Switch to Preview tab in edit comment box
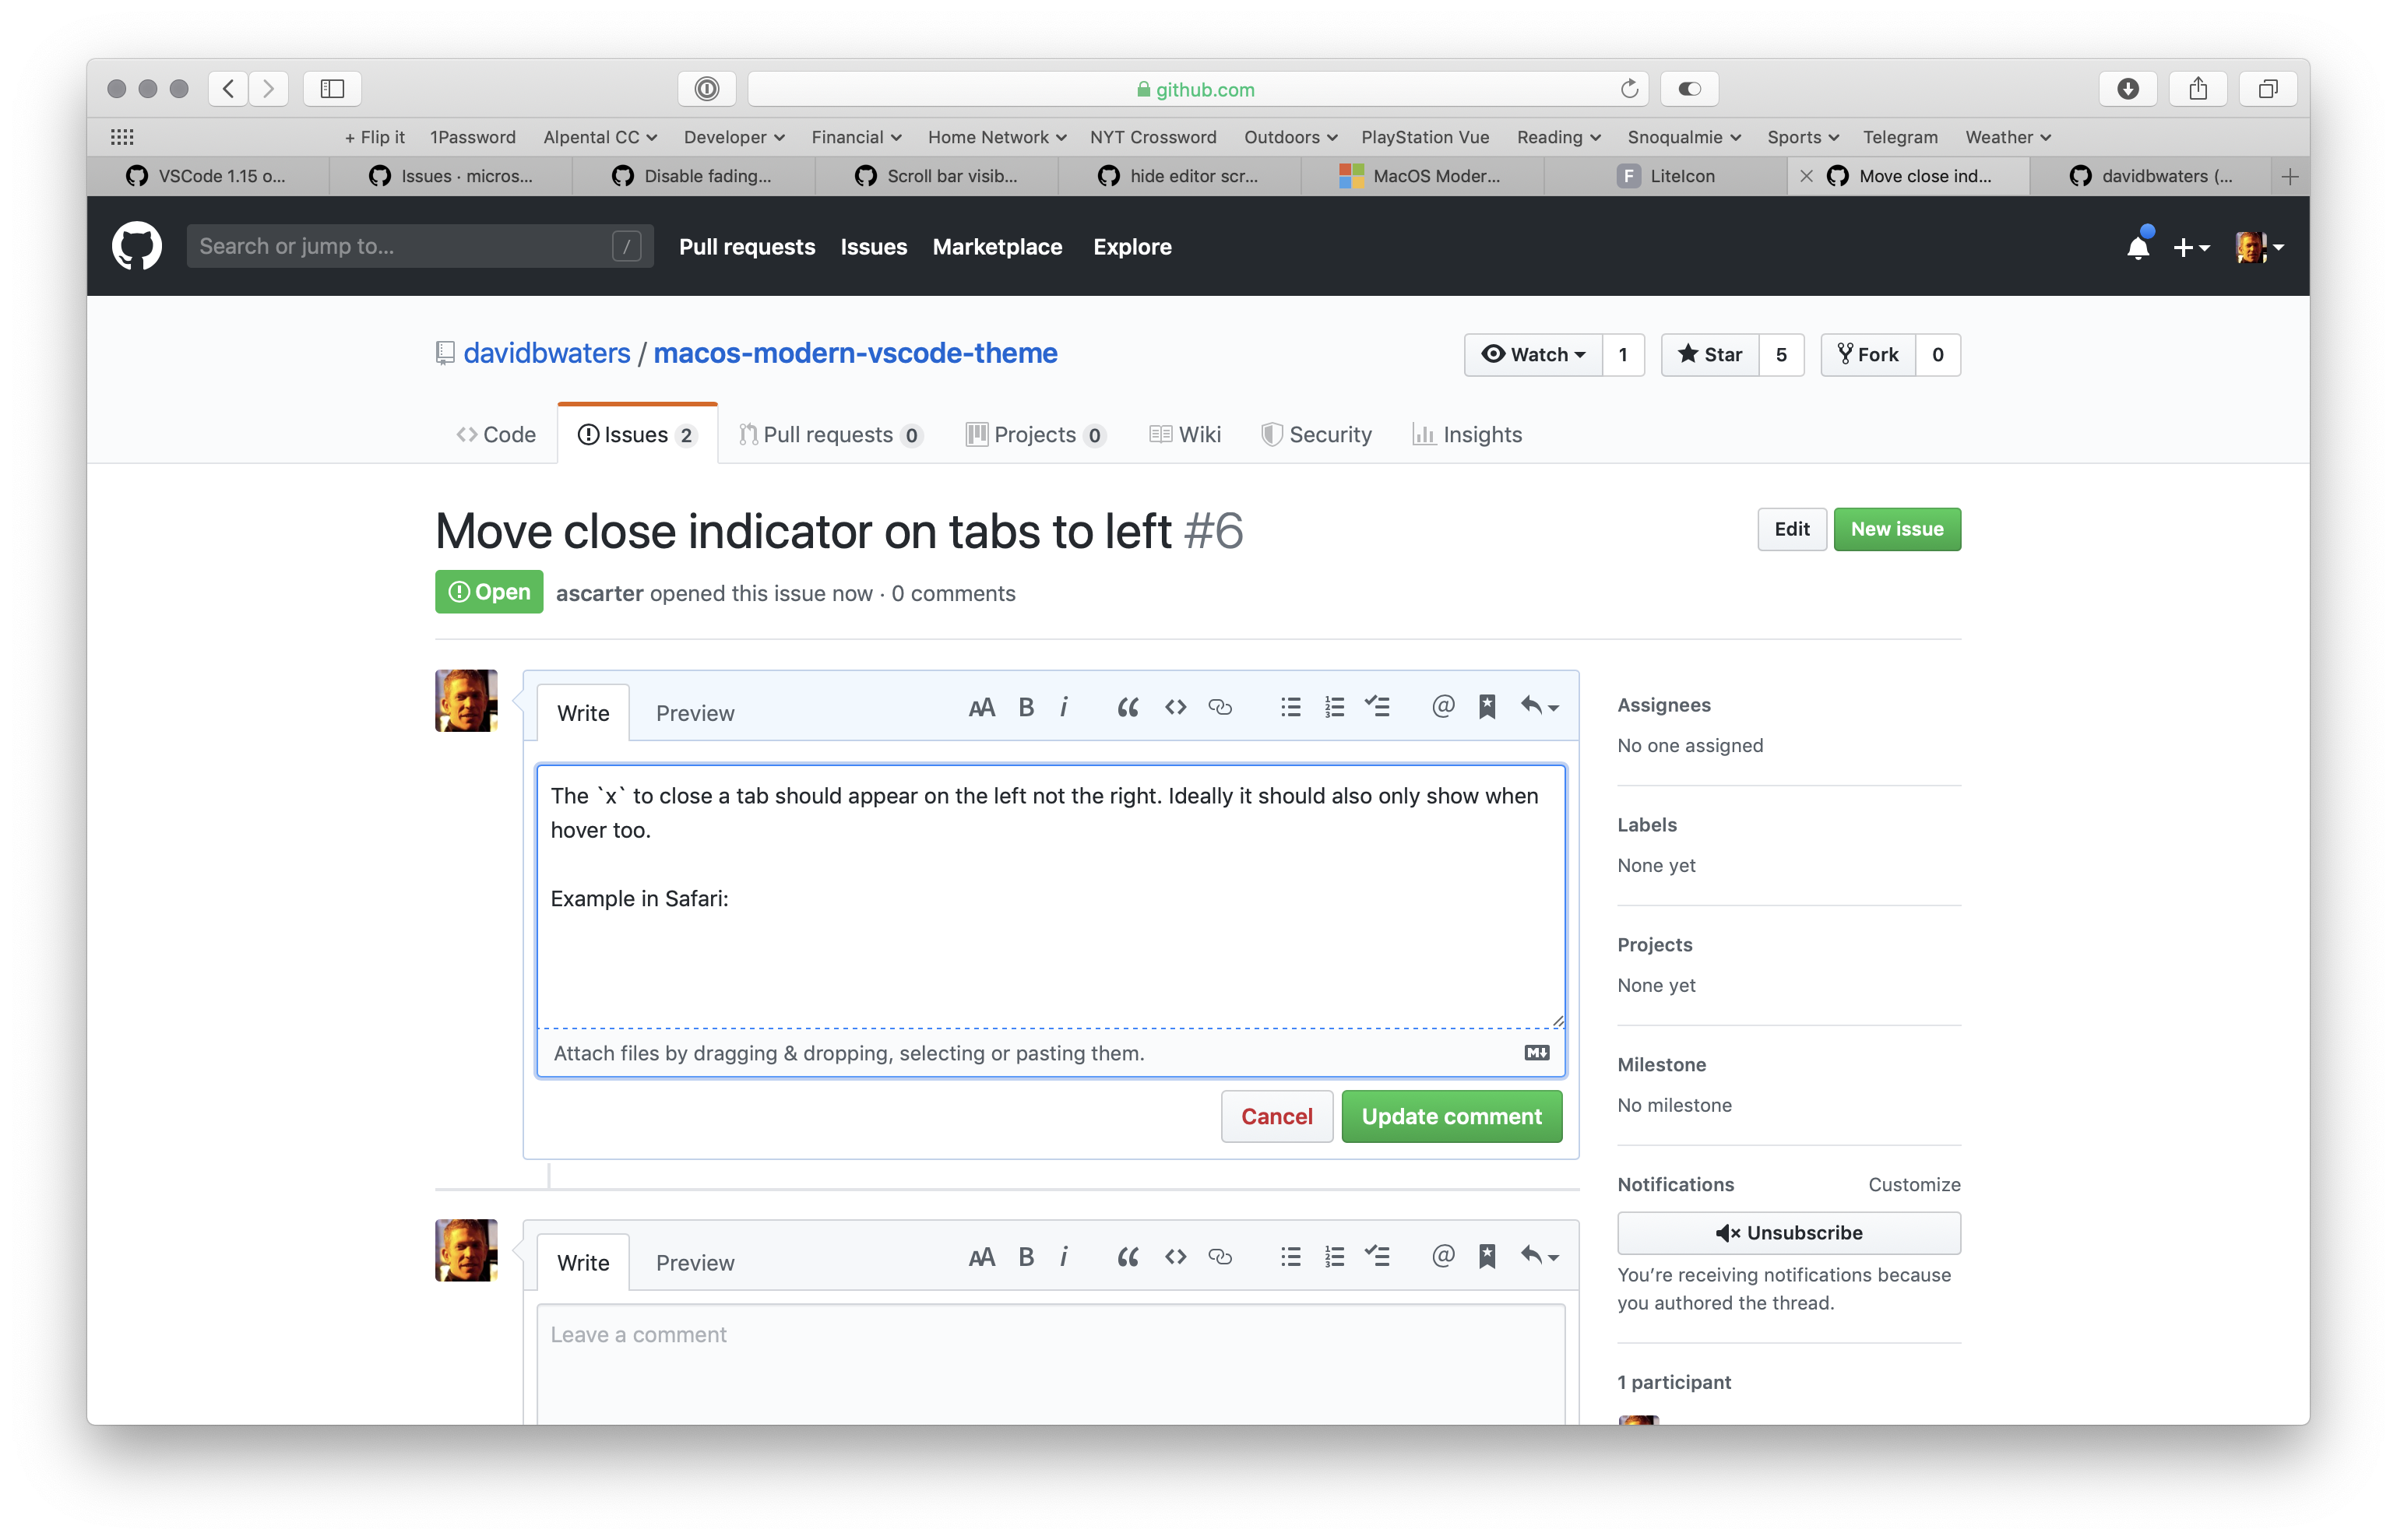 [x=695, y=713]
